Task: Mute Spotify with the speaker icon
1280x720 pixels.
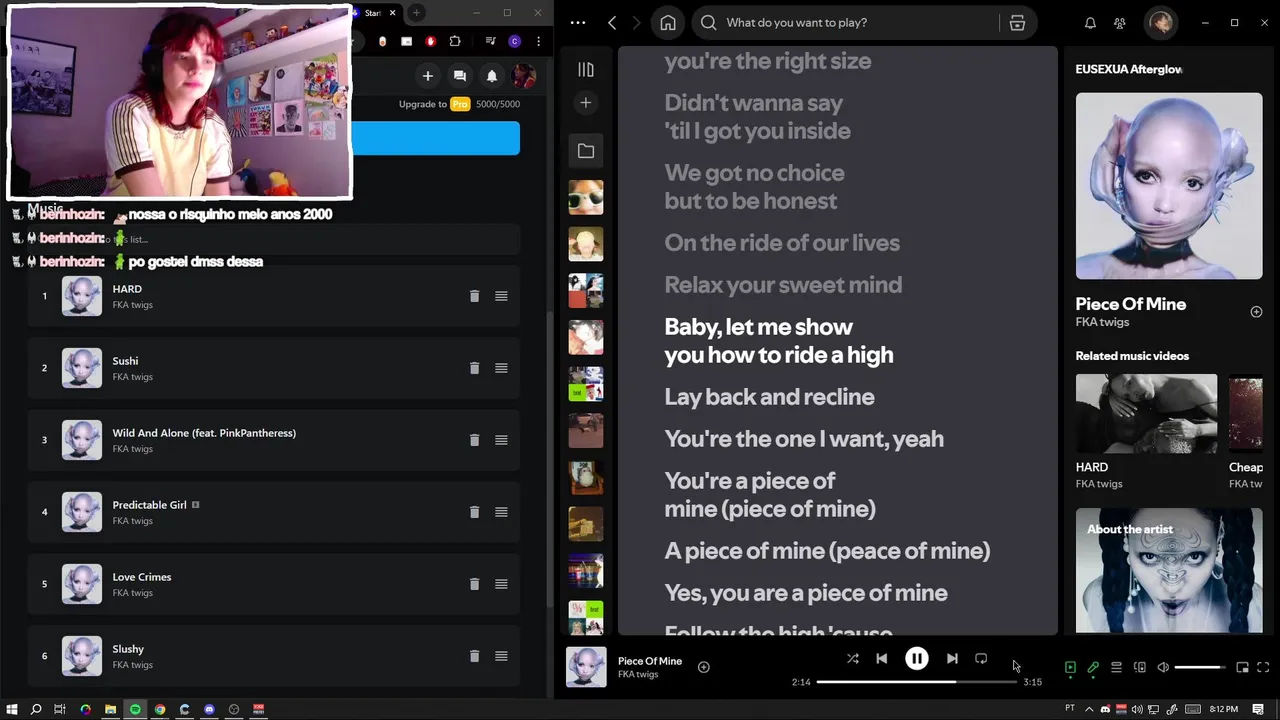Action: point(1163,667)
